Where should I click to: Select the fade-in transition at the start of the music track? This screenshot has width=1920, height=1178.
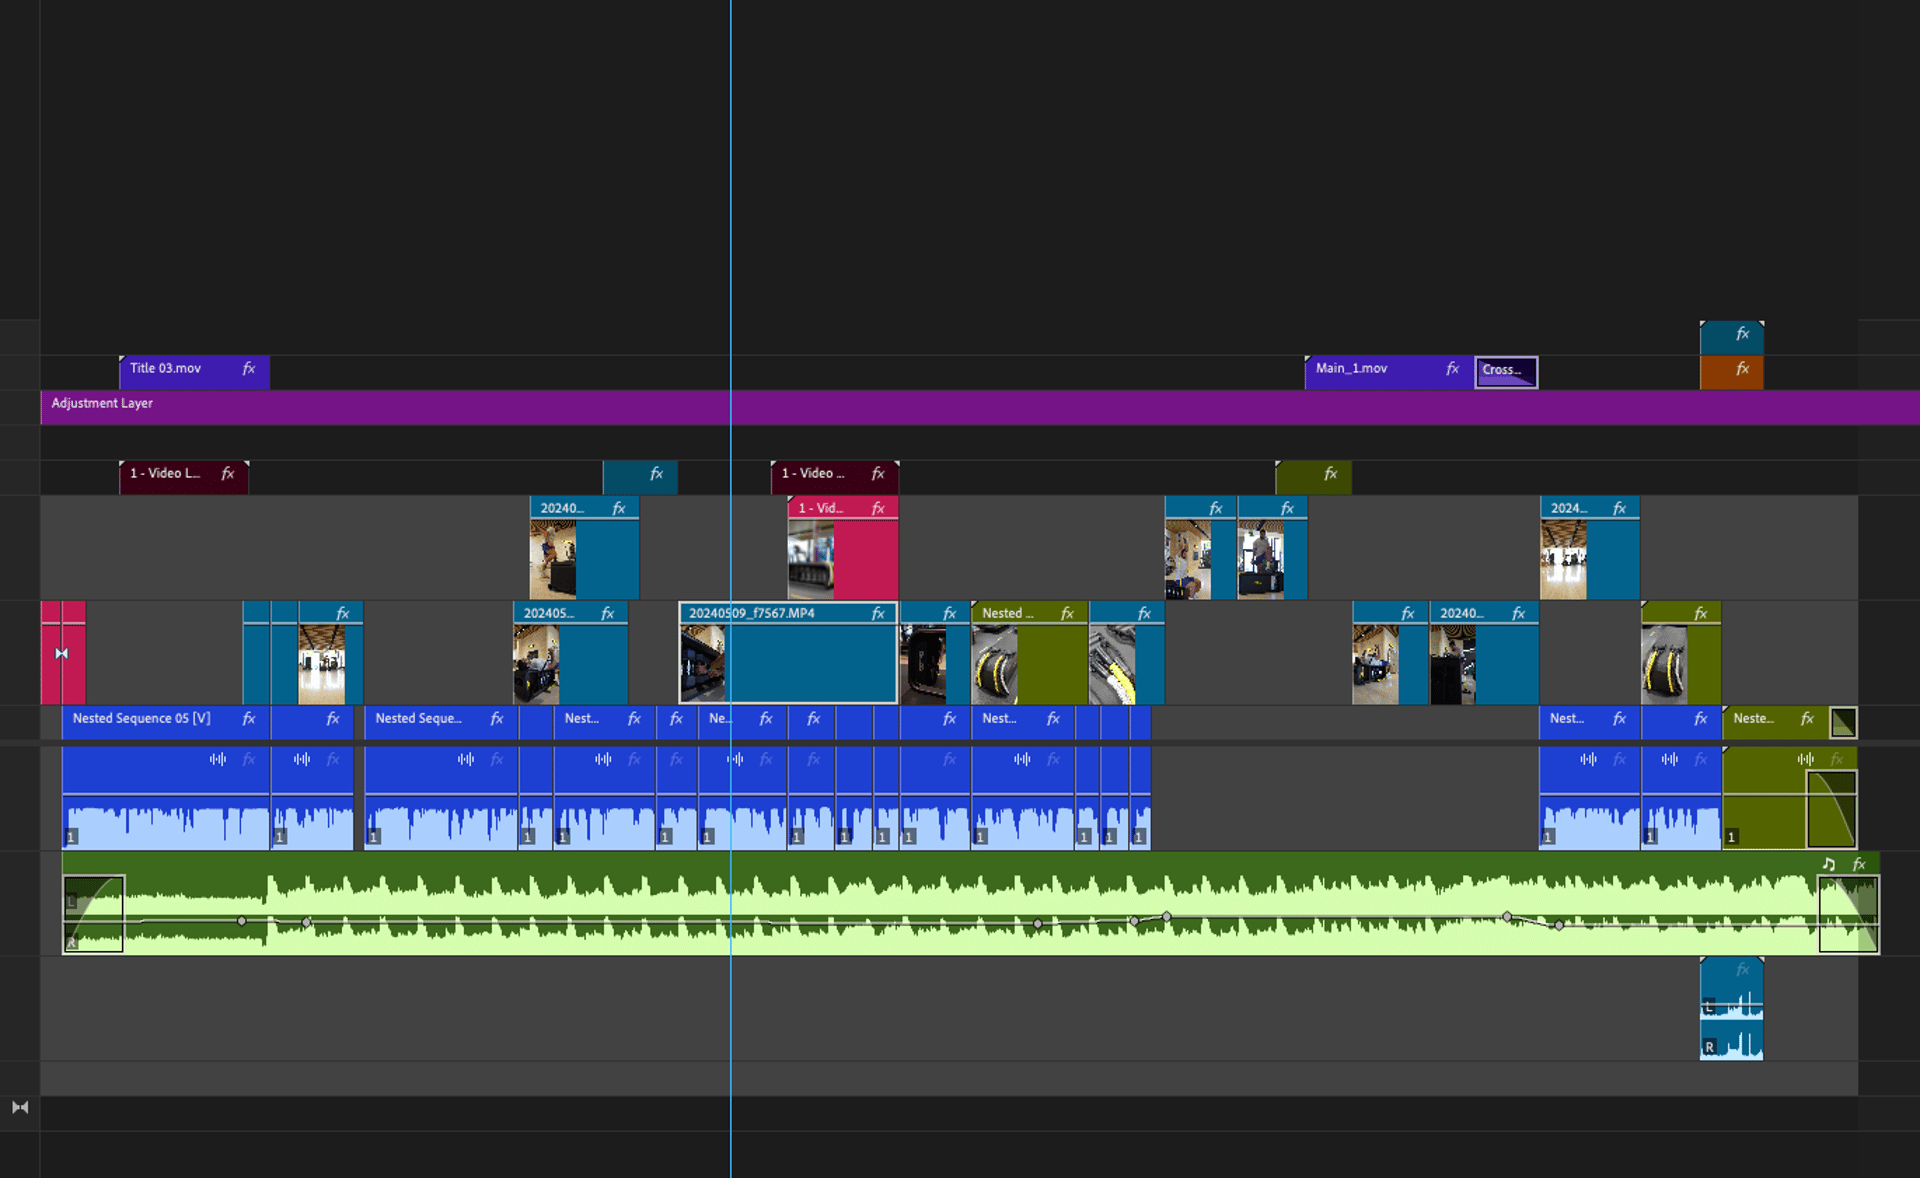pos(93,914)
